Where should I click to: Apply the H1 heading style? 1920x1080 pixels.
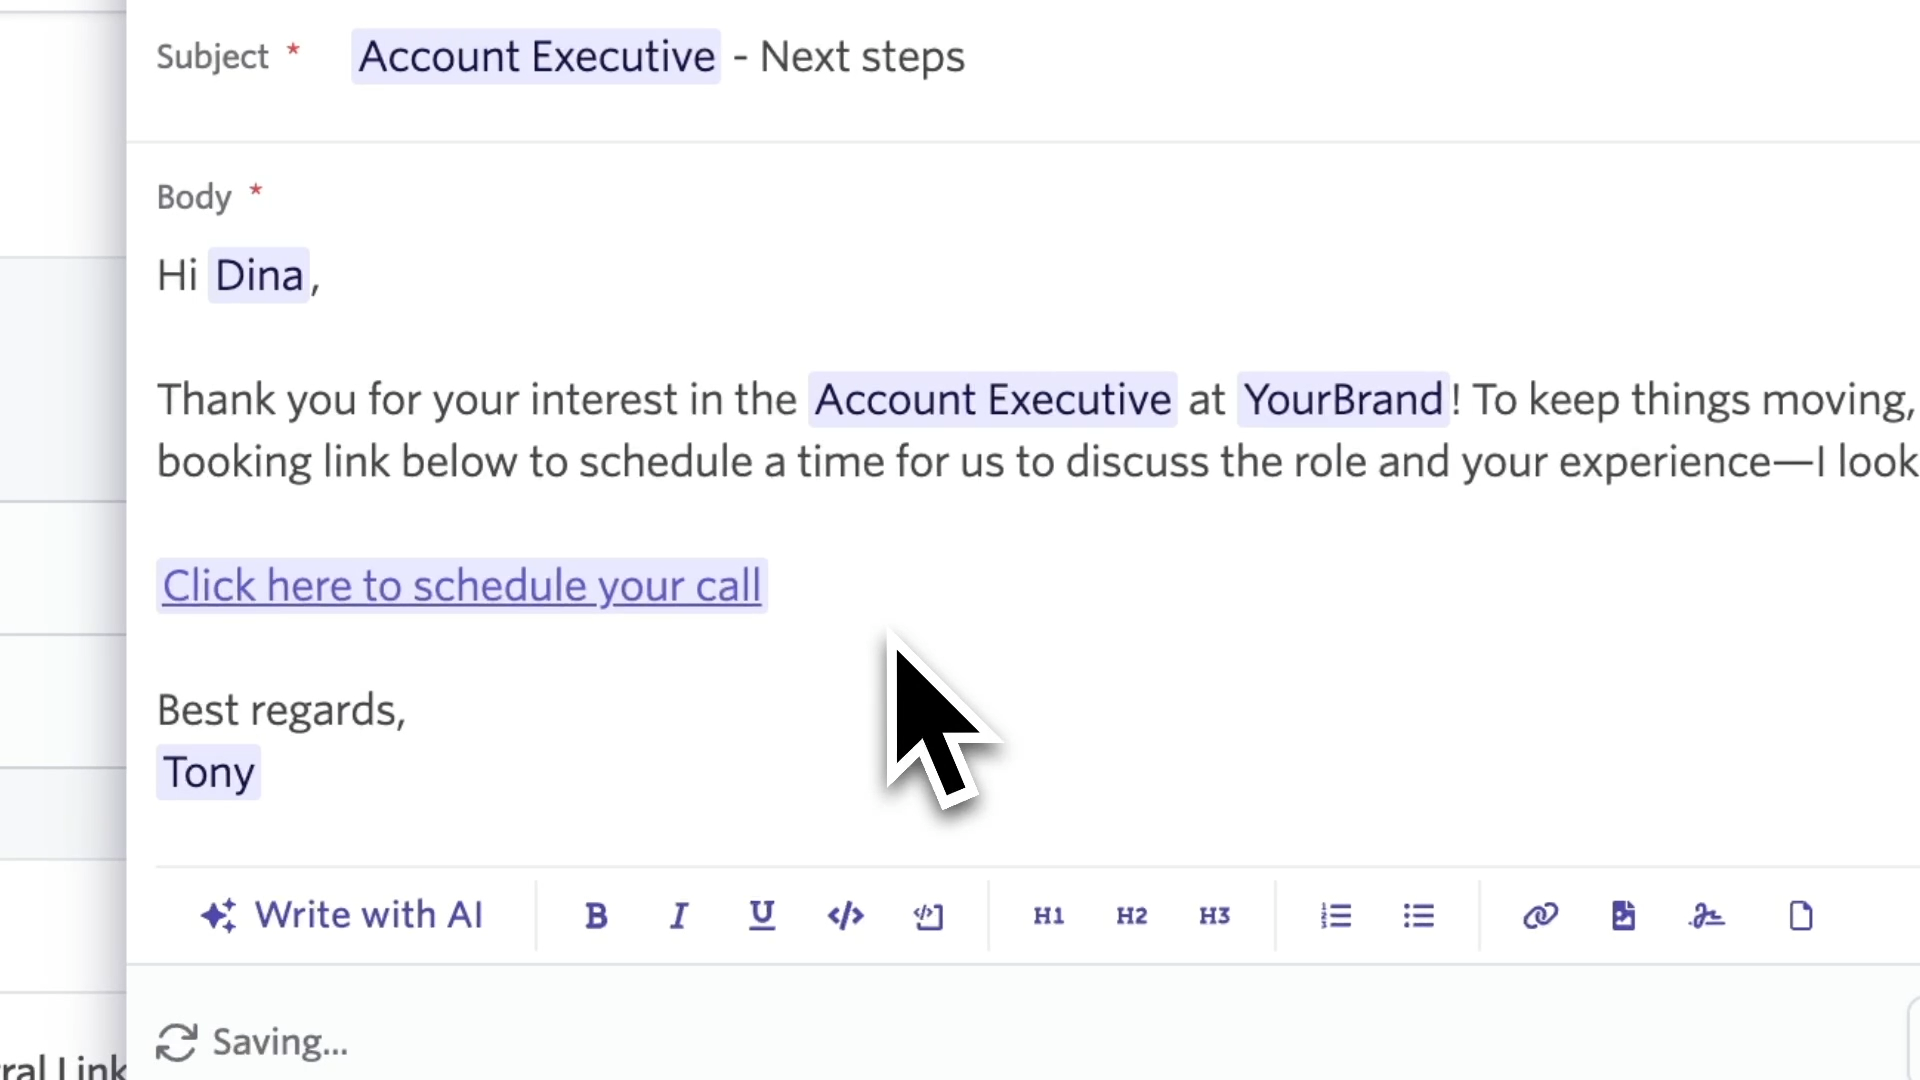coord(1049,916)
